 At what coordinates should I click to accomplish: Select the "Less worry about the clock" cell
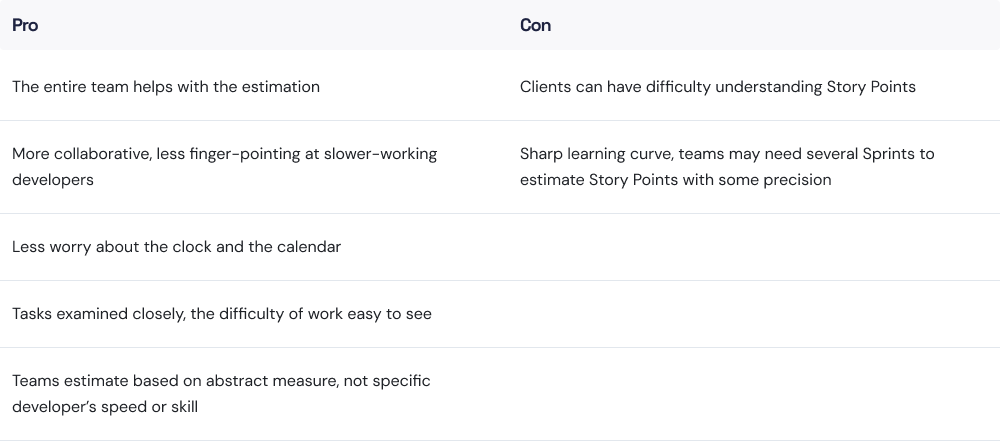pos(176,247)
